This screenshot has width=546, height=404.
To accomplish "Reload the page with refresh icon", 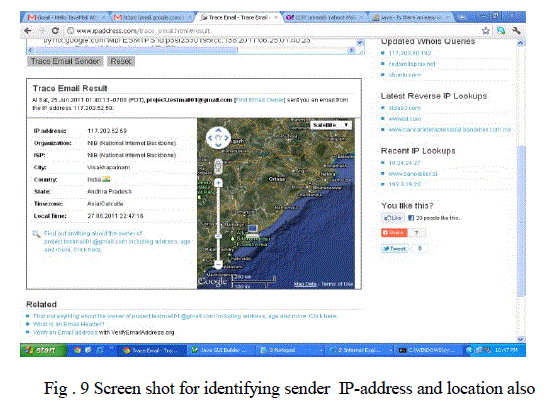I will coord(55,31).
